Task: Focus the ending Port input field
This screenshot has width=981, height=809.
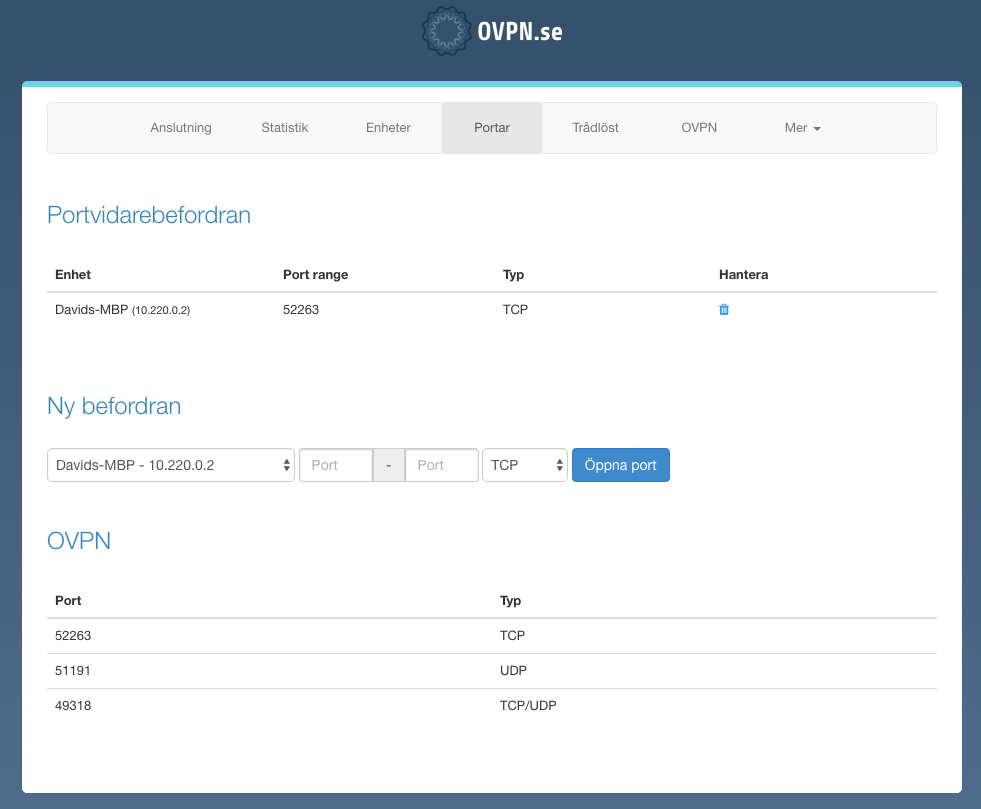Action: (x=442, y=465)
